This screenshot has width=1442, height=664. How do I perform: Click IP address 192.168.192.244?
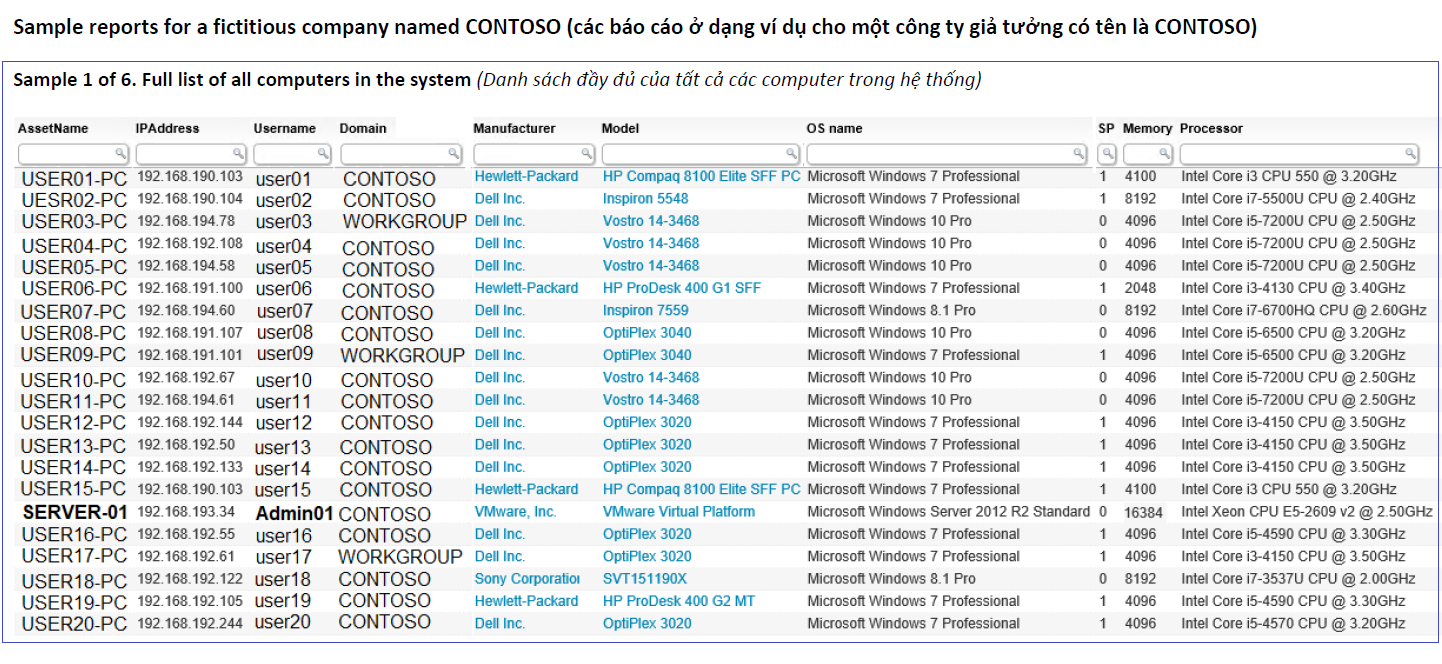(x=190, y=623)
